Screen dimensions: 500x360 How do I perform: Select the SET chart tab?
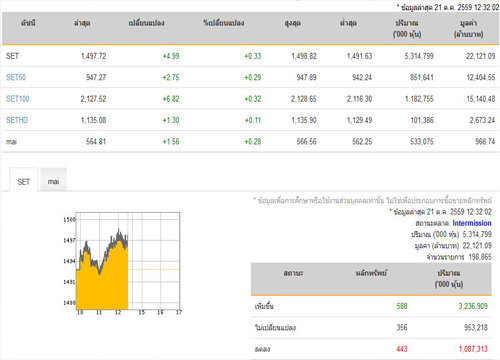point(23,181)
